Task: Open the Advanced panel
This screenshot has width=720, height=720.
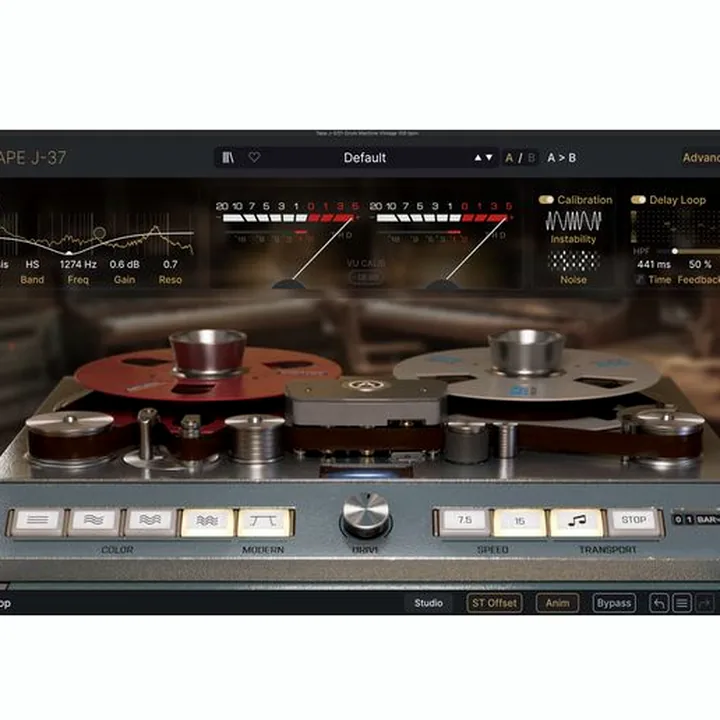Action: tap(701, 158)
